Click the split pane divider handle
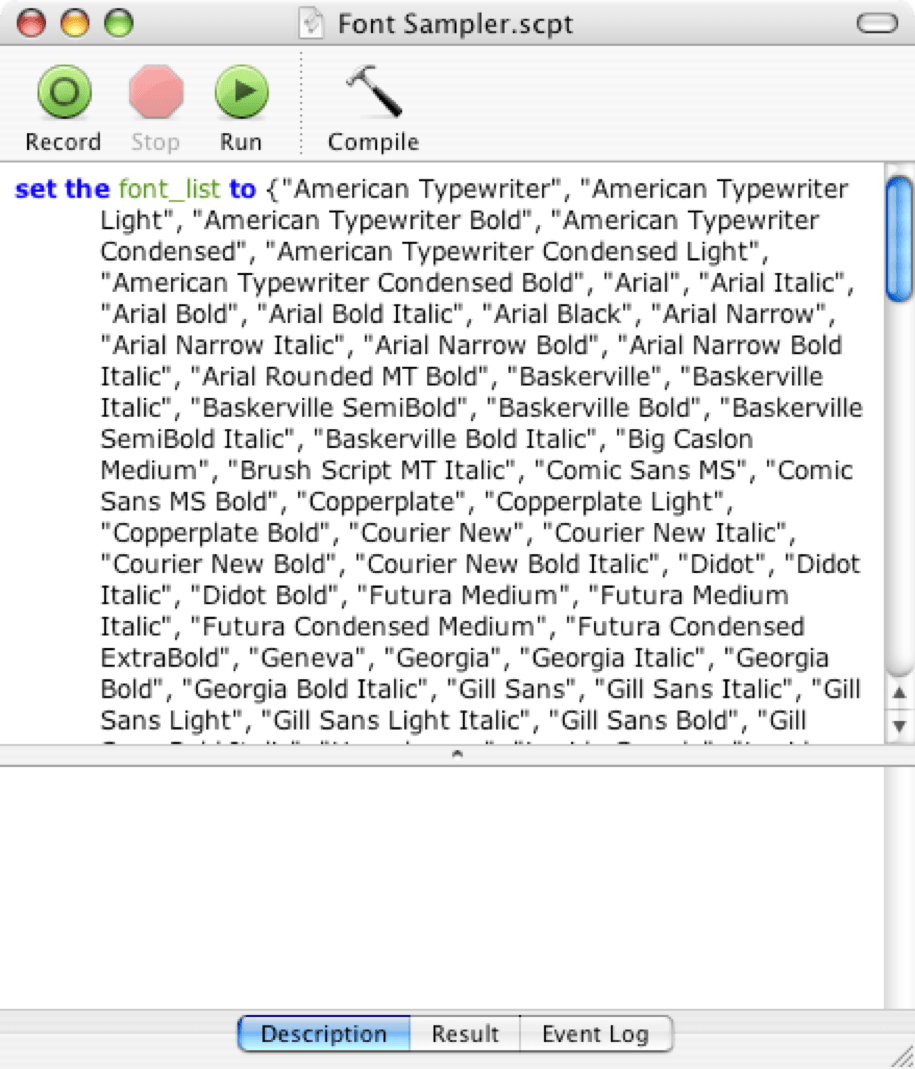The image size is (915, 1069). pyautogui.click(x=458, y=754)
